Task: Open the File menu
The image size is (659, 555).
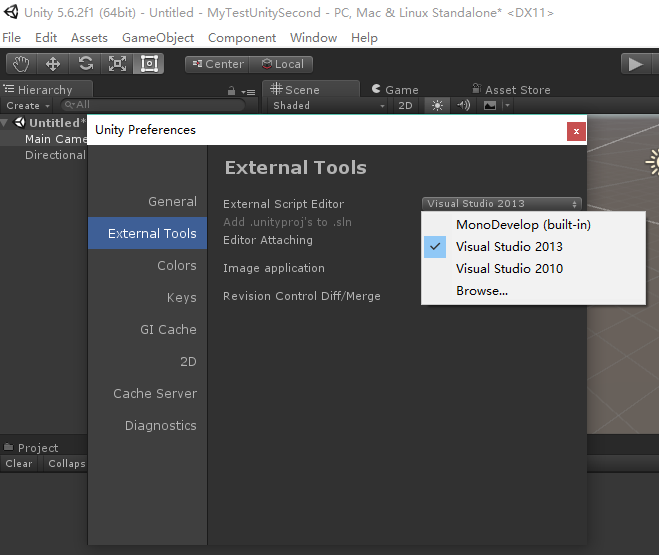Action: click(x=11, y=38)
